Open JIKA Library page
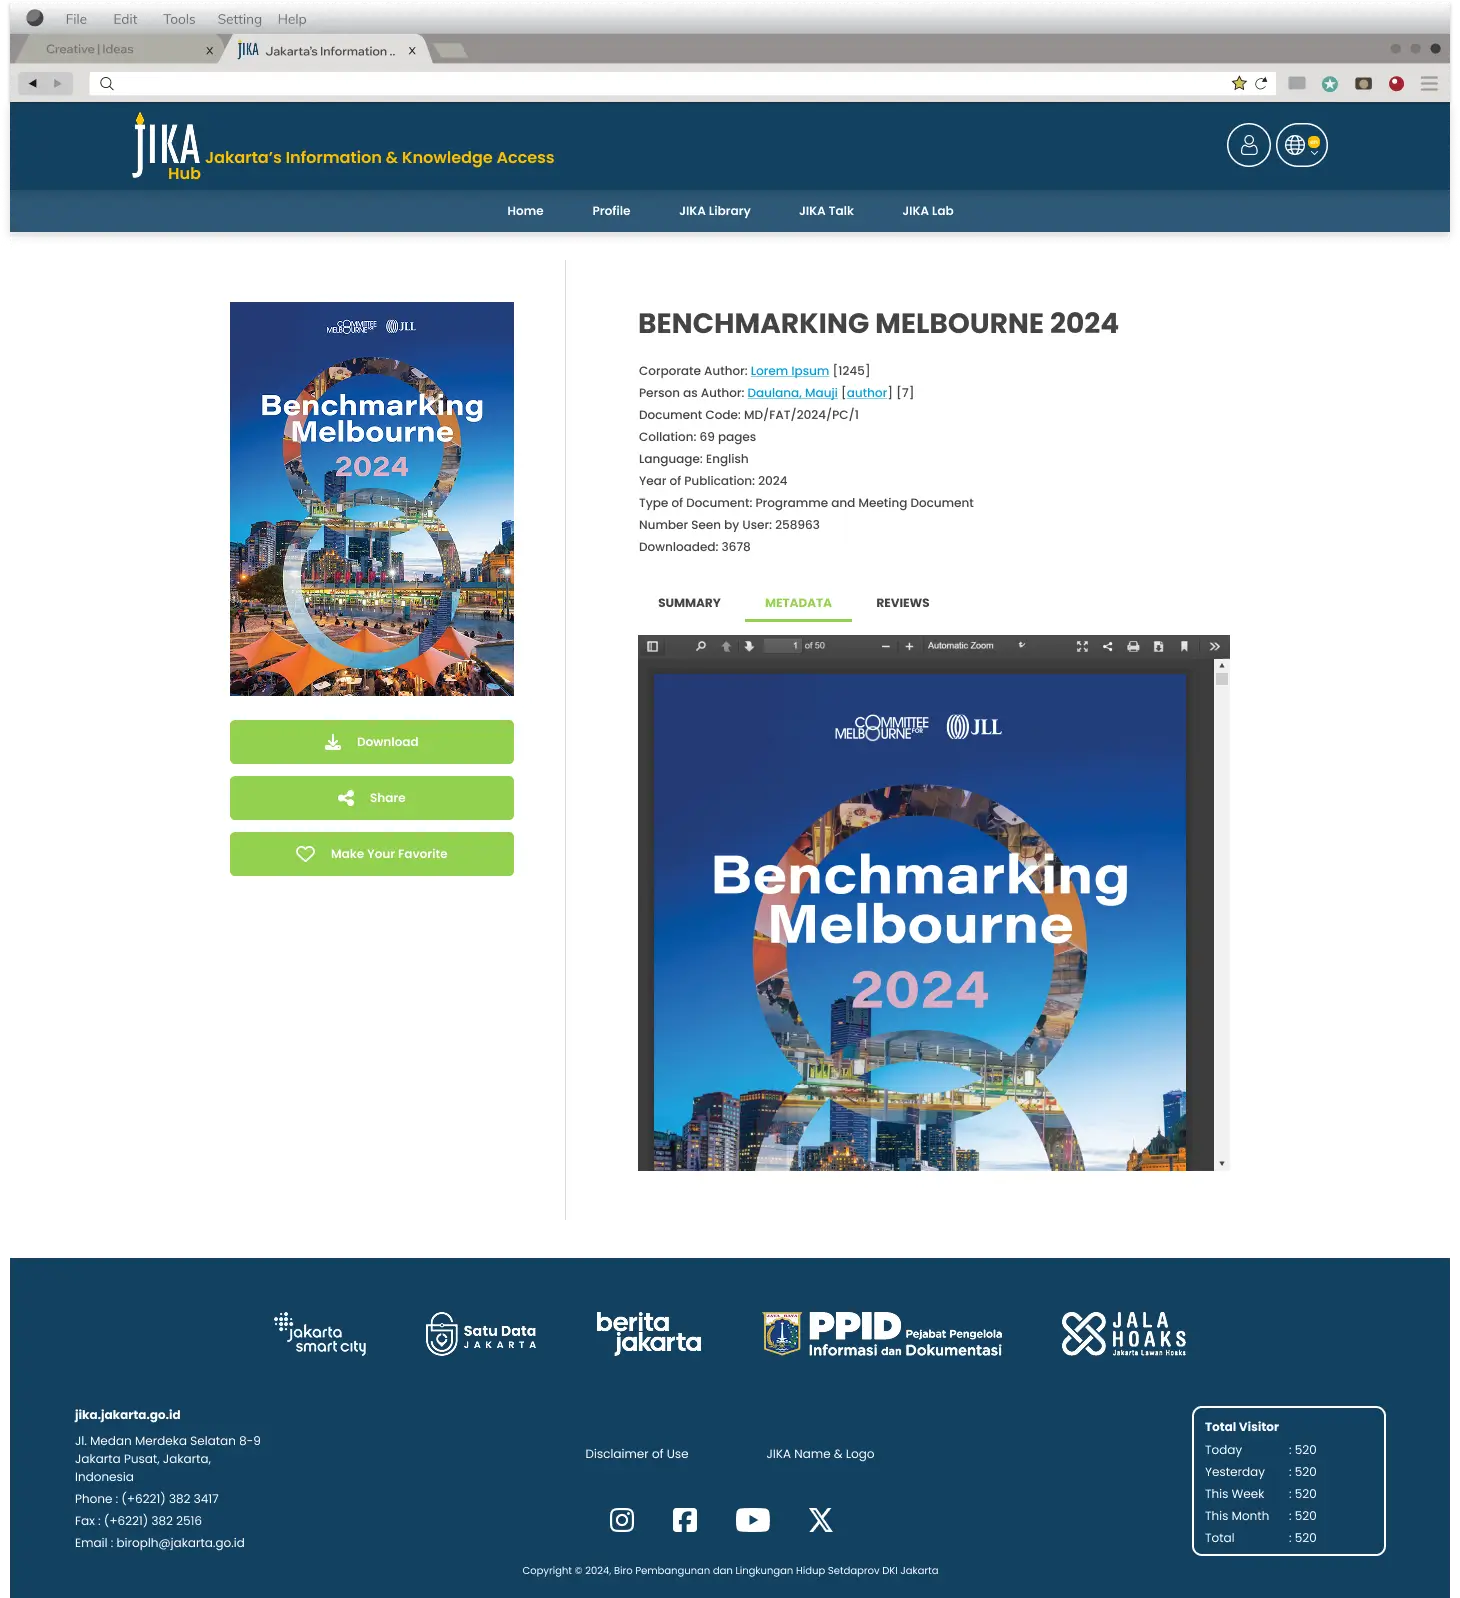Image resolution: width=1460 pixels, height=1598 pixels. [714, 211]
